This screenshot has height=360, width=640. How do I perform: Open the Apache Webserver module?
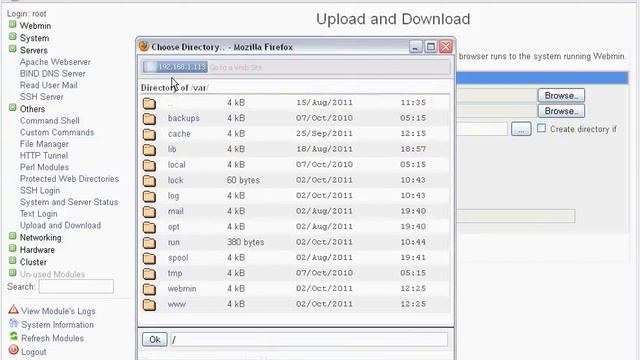coord(55,62)
